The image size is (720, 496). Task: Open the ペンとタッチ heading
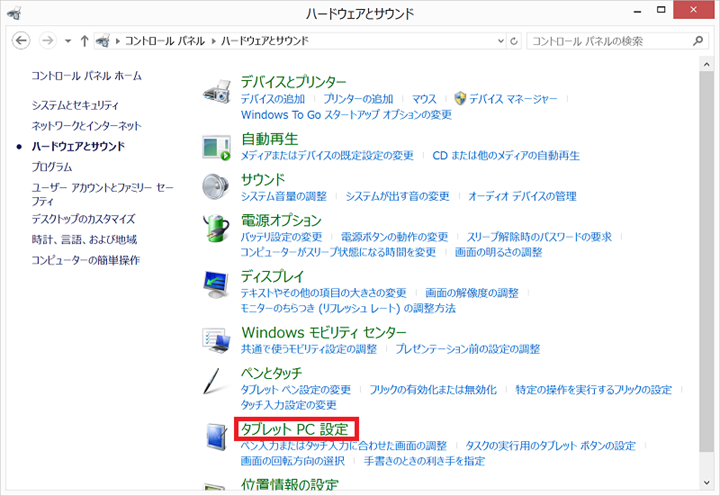pyautogui.click(x=271, y=373)
